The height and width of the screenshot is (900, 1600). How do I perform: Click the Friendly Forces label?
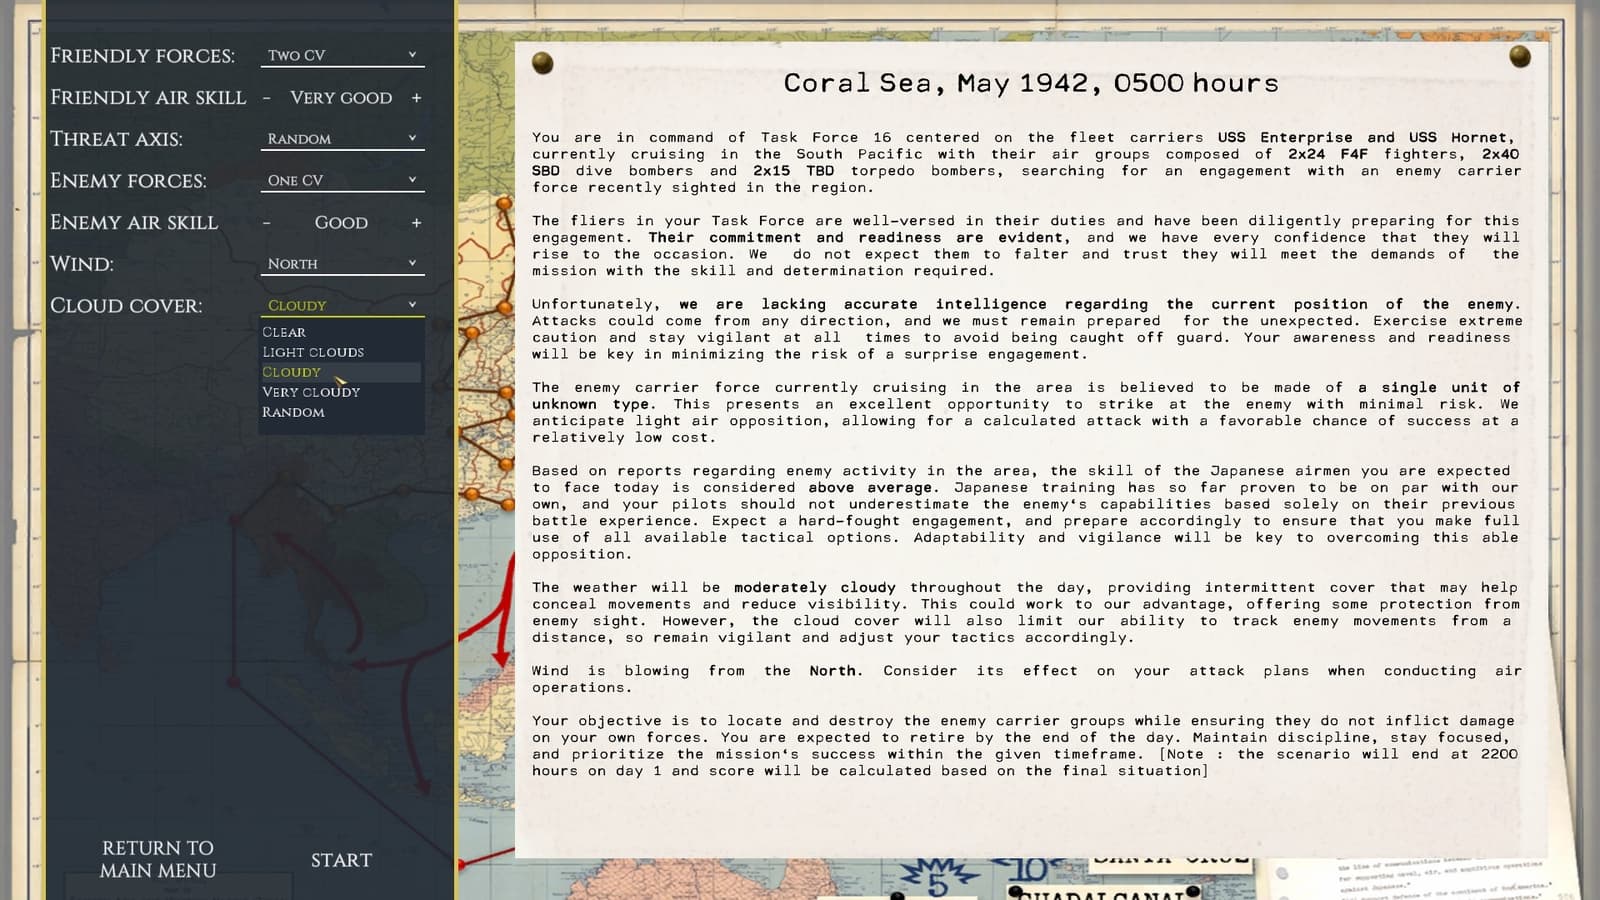click(x=143, y=56)
